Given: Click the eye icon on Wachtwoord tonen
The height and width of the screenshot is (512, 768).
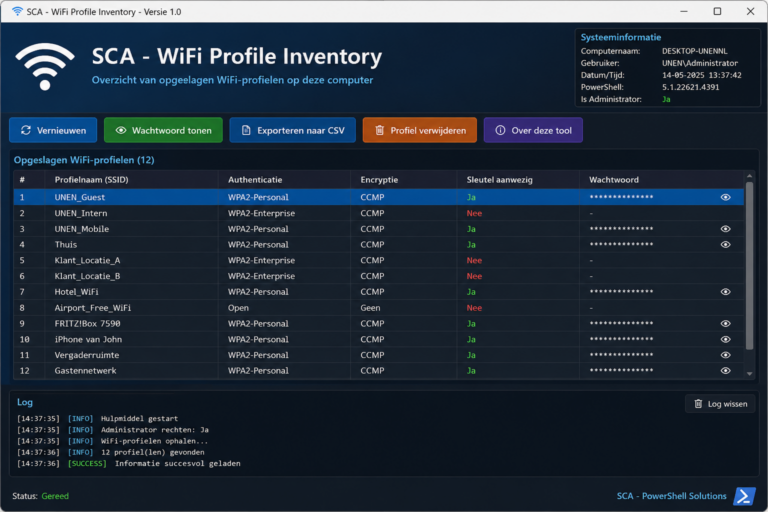Looking at the screenshot, I should pyautogui.click(x=121, y=130).
